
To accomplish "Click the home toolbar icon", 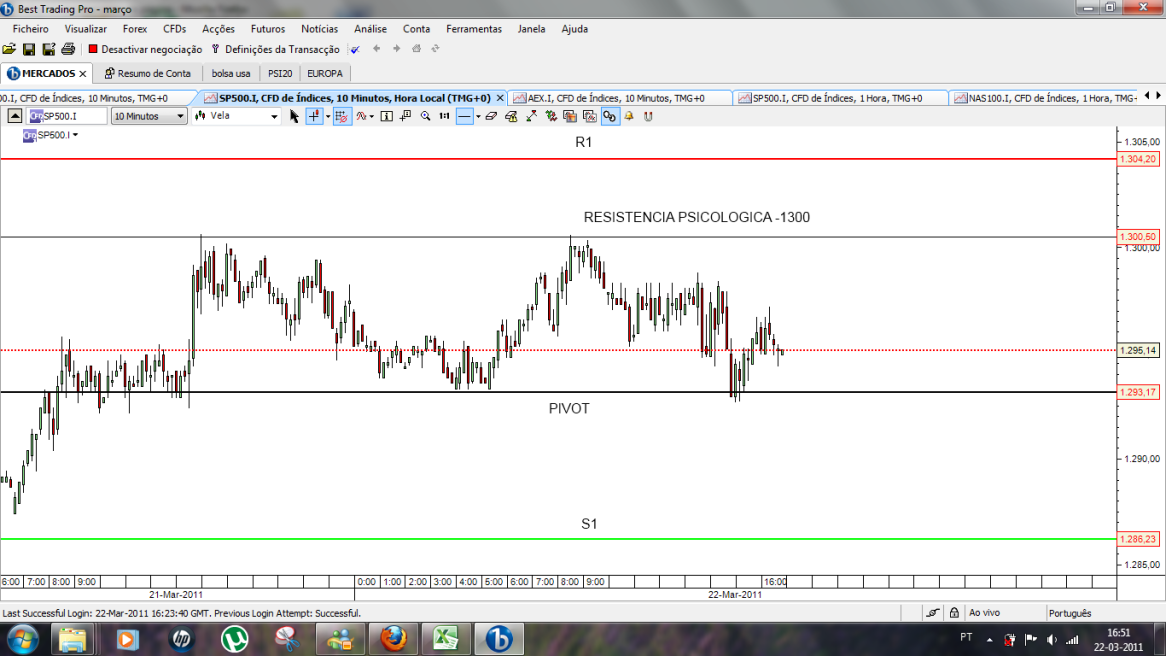I will tap(416, 49).
